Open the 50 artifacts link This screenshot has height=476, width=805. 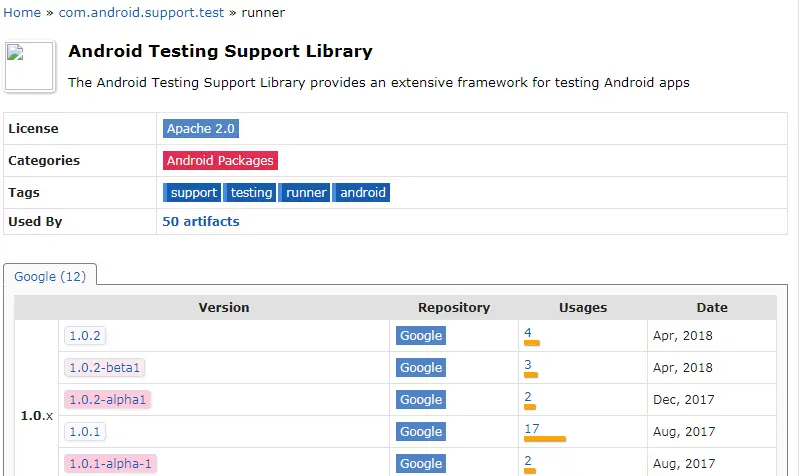point(201,221)
